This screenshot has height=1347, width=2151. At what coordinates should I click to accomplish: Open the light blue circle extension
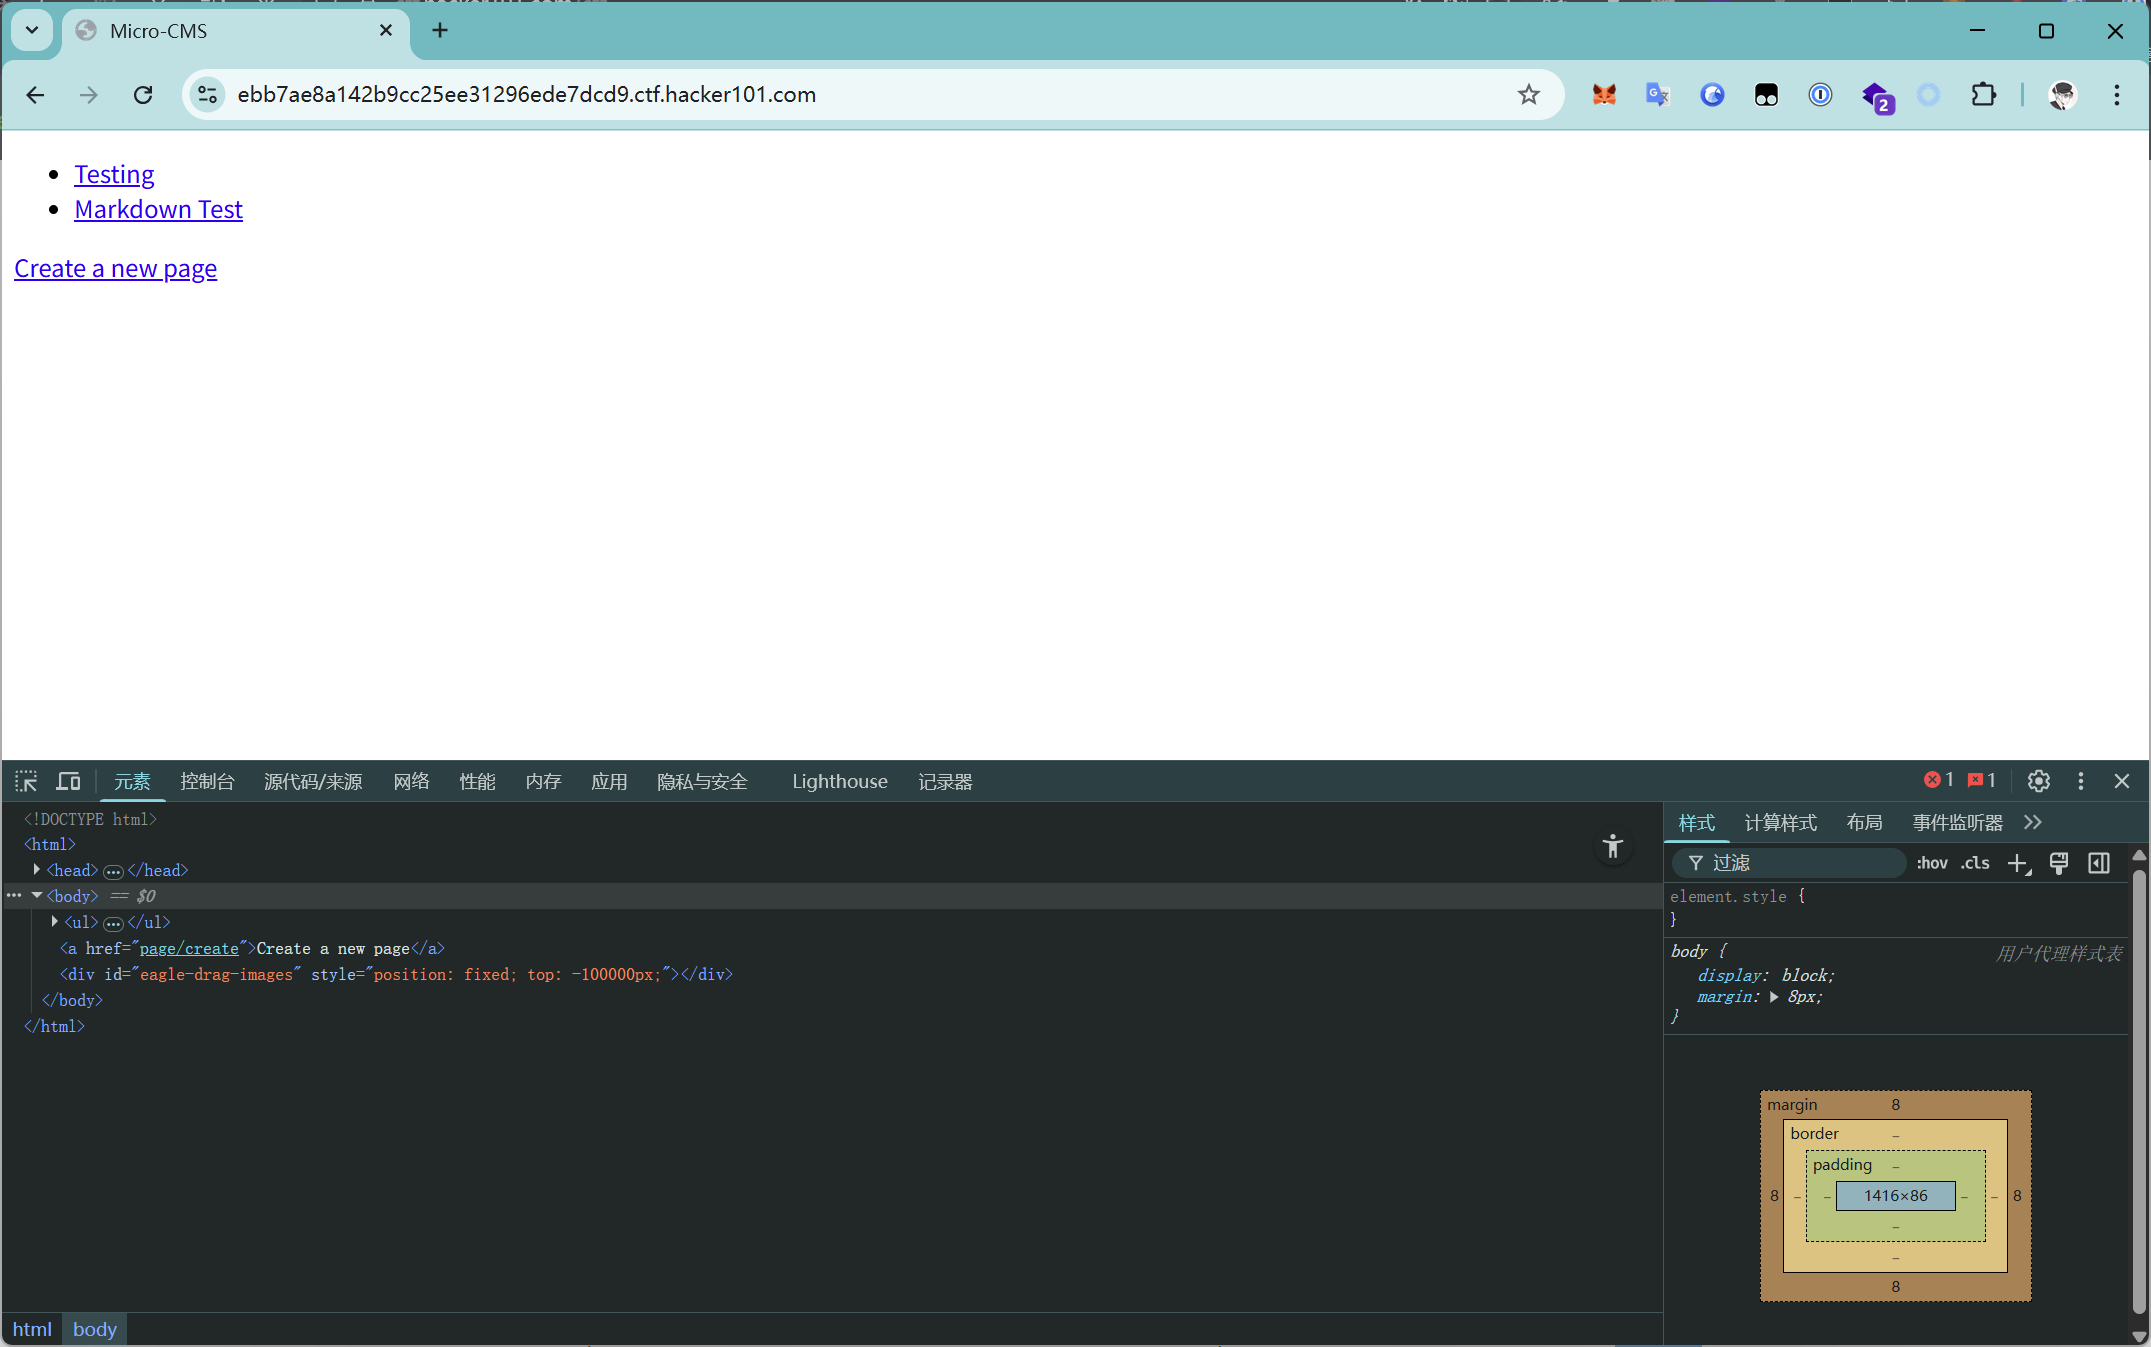(x=1929, y=95)
